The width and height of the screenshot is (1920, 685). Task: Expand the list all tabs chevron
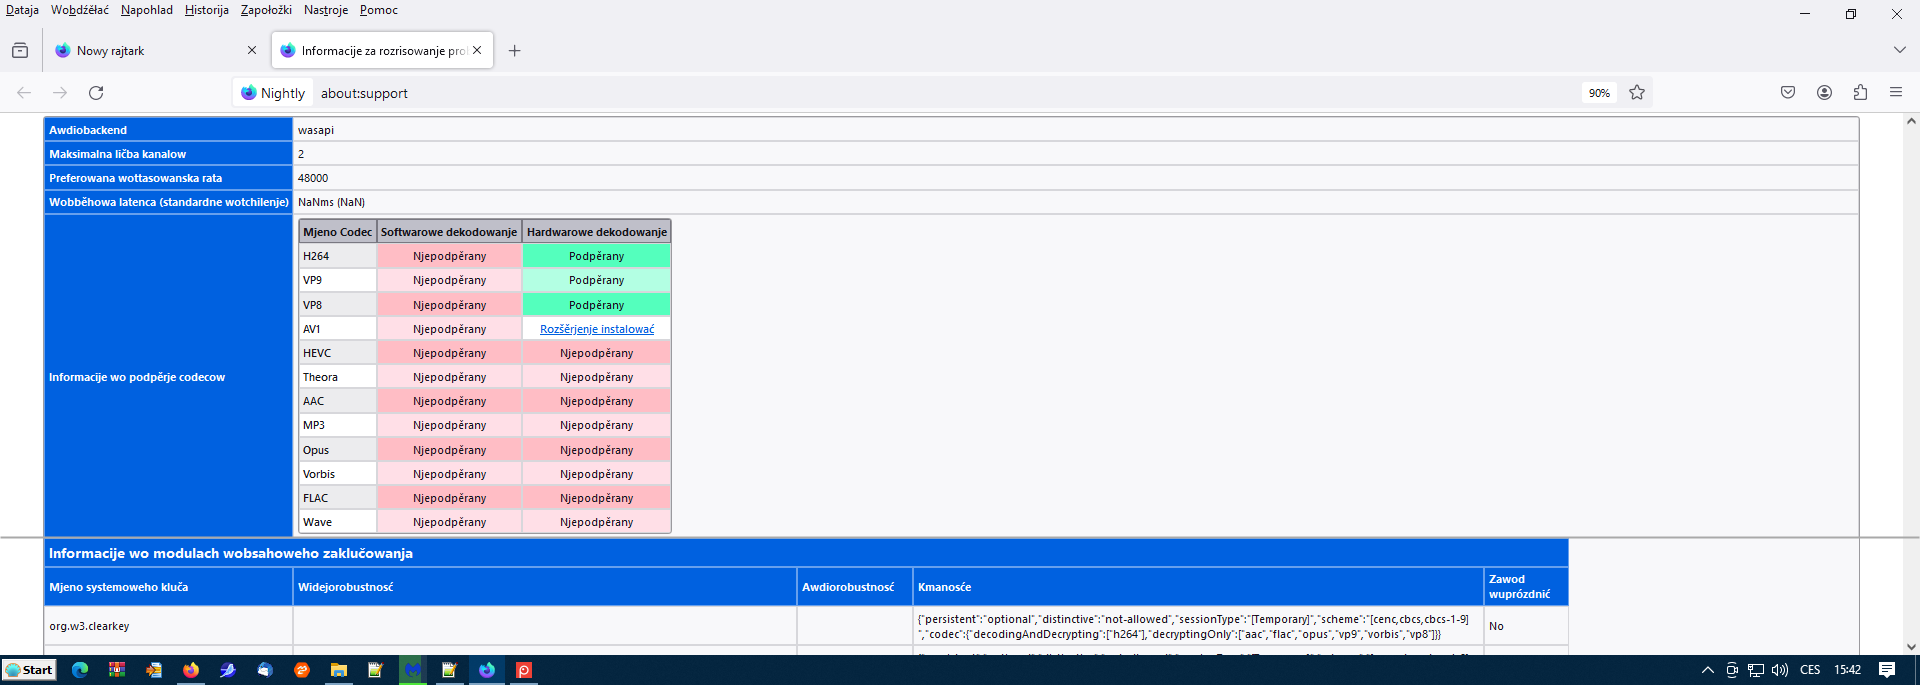[1899, 50]
